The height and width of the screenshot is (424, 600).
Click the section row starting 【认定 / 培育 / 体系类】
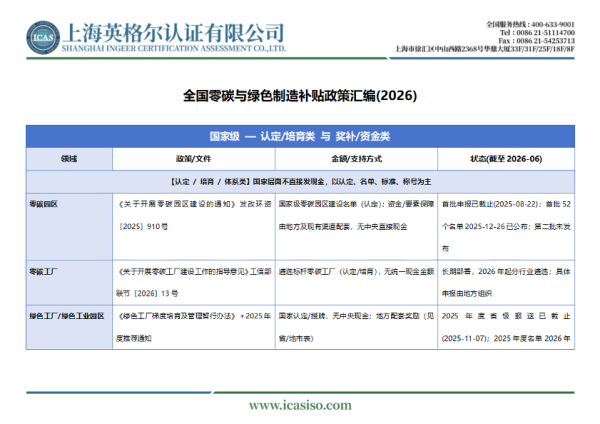coord(300,182)
